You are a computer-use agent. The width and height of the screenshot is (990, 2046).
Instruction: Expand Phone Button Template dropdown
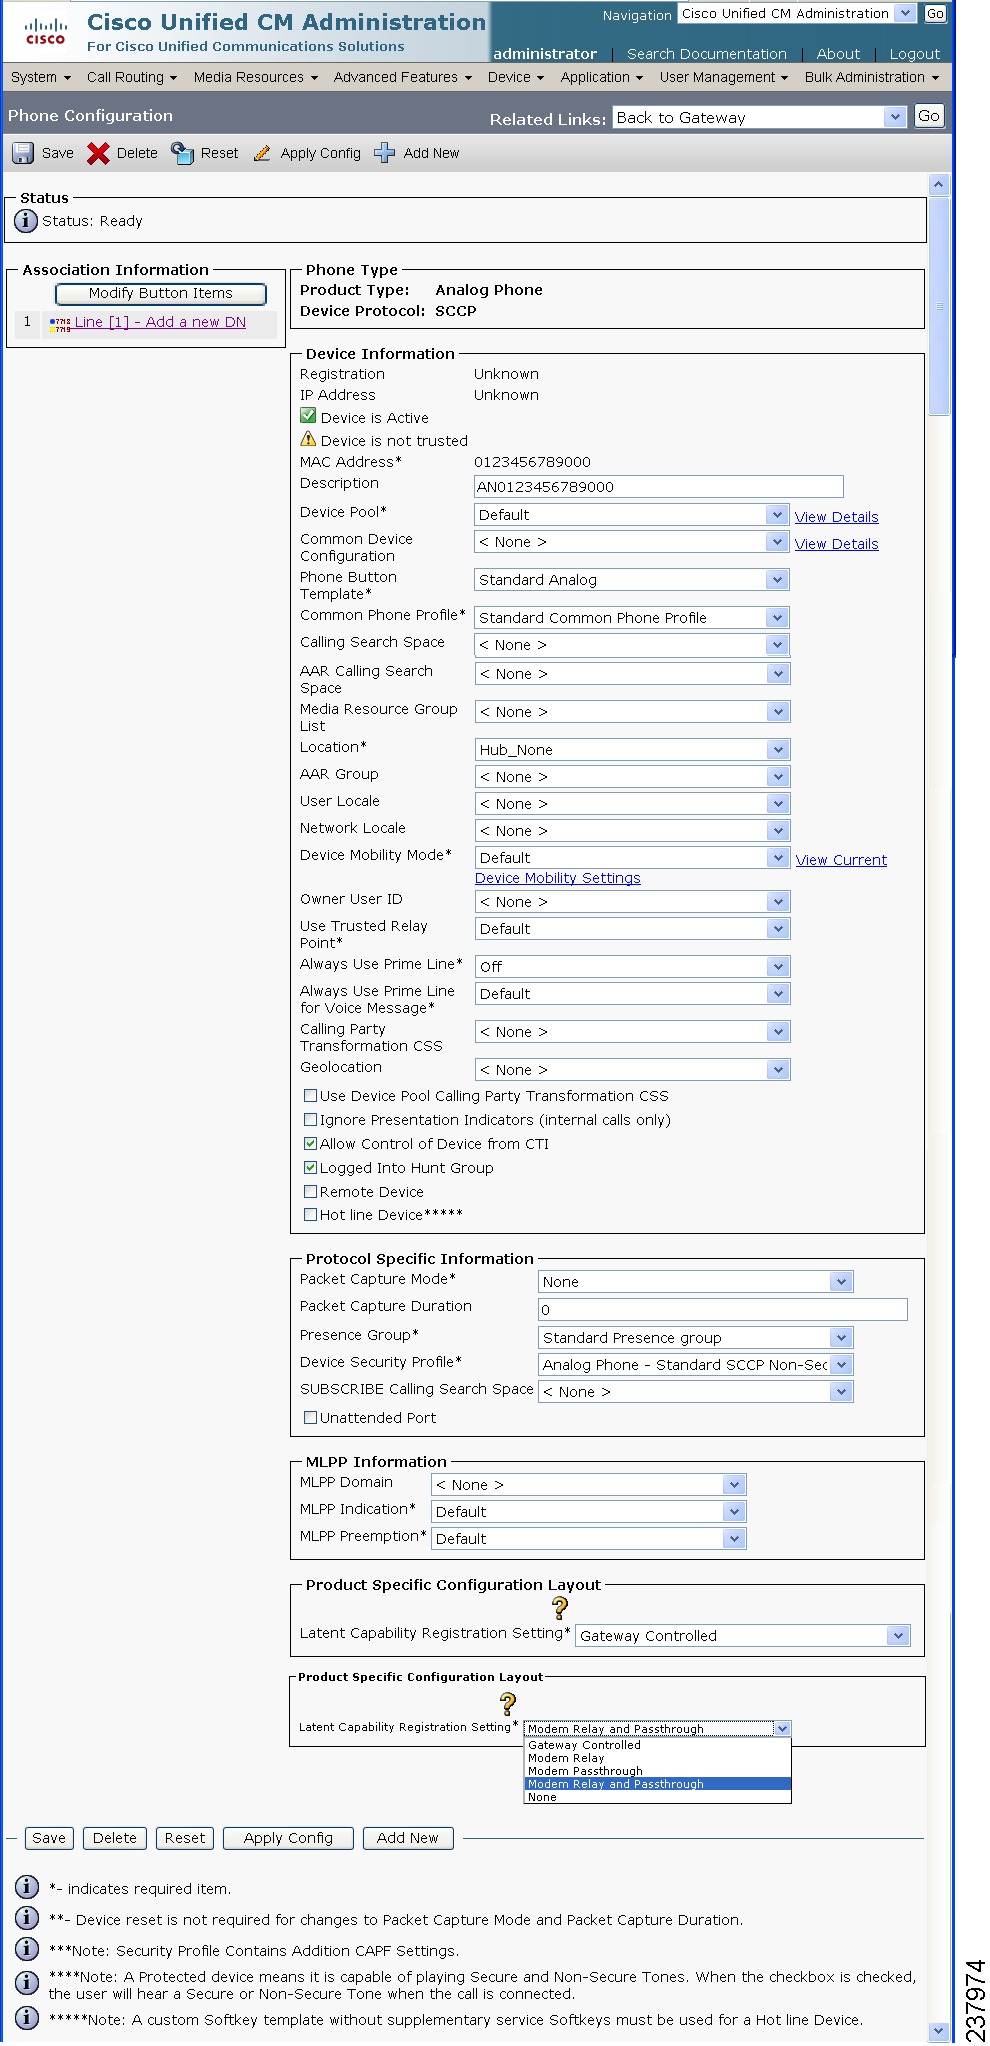tap(632, 580)
